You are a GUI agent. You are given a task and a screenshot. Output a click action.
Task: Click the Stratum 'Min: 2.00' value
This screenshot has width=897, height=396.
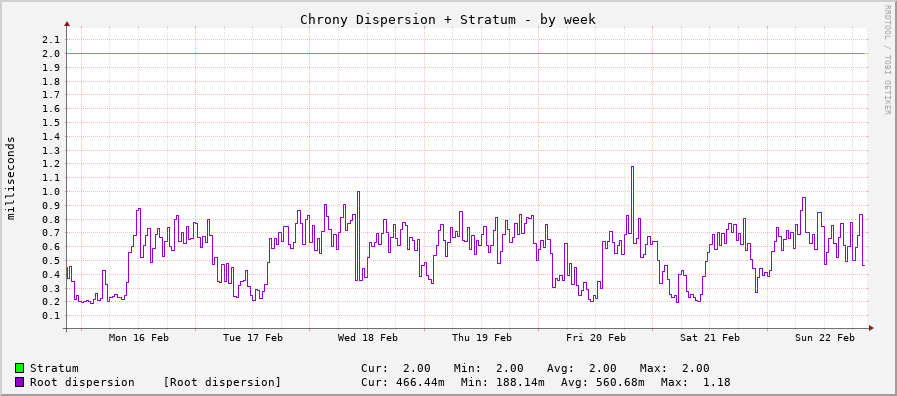(489, 368)
